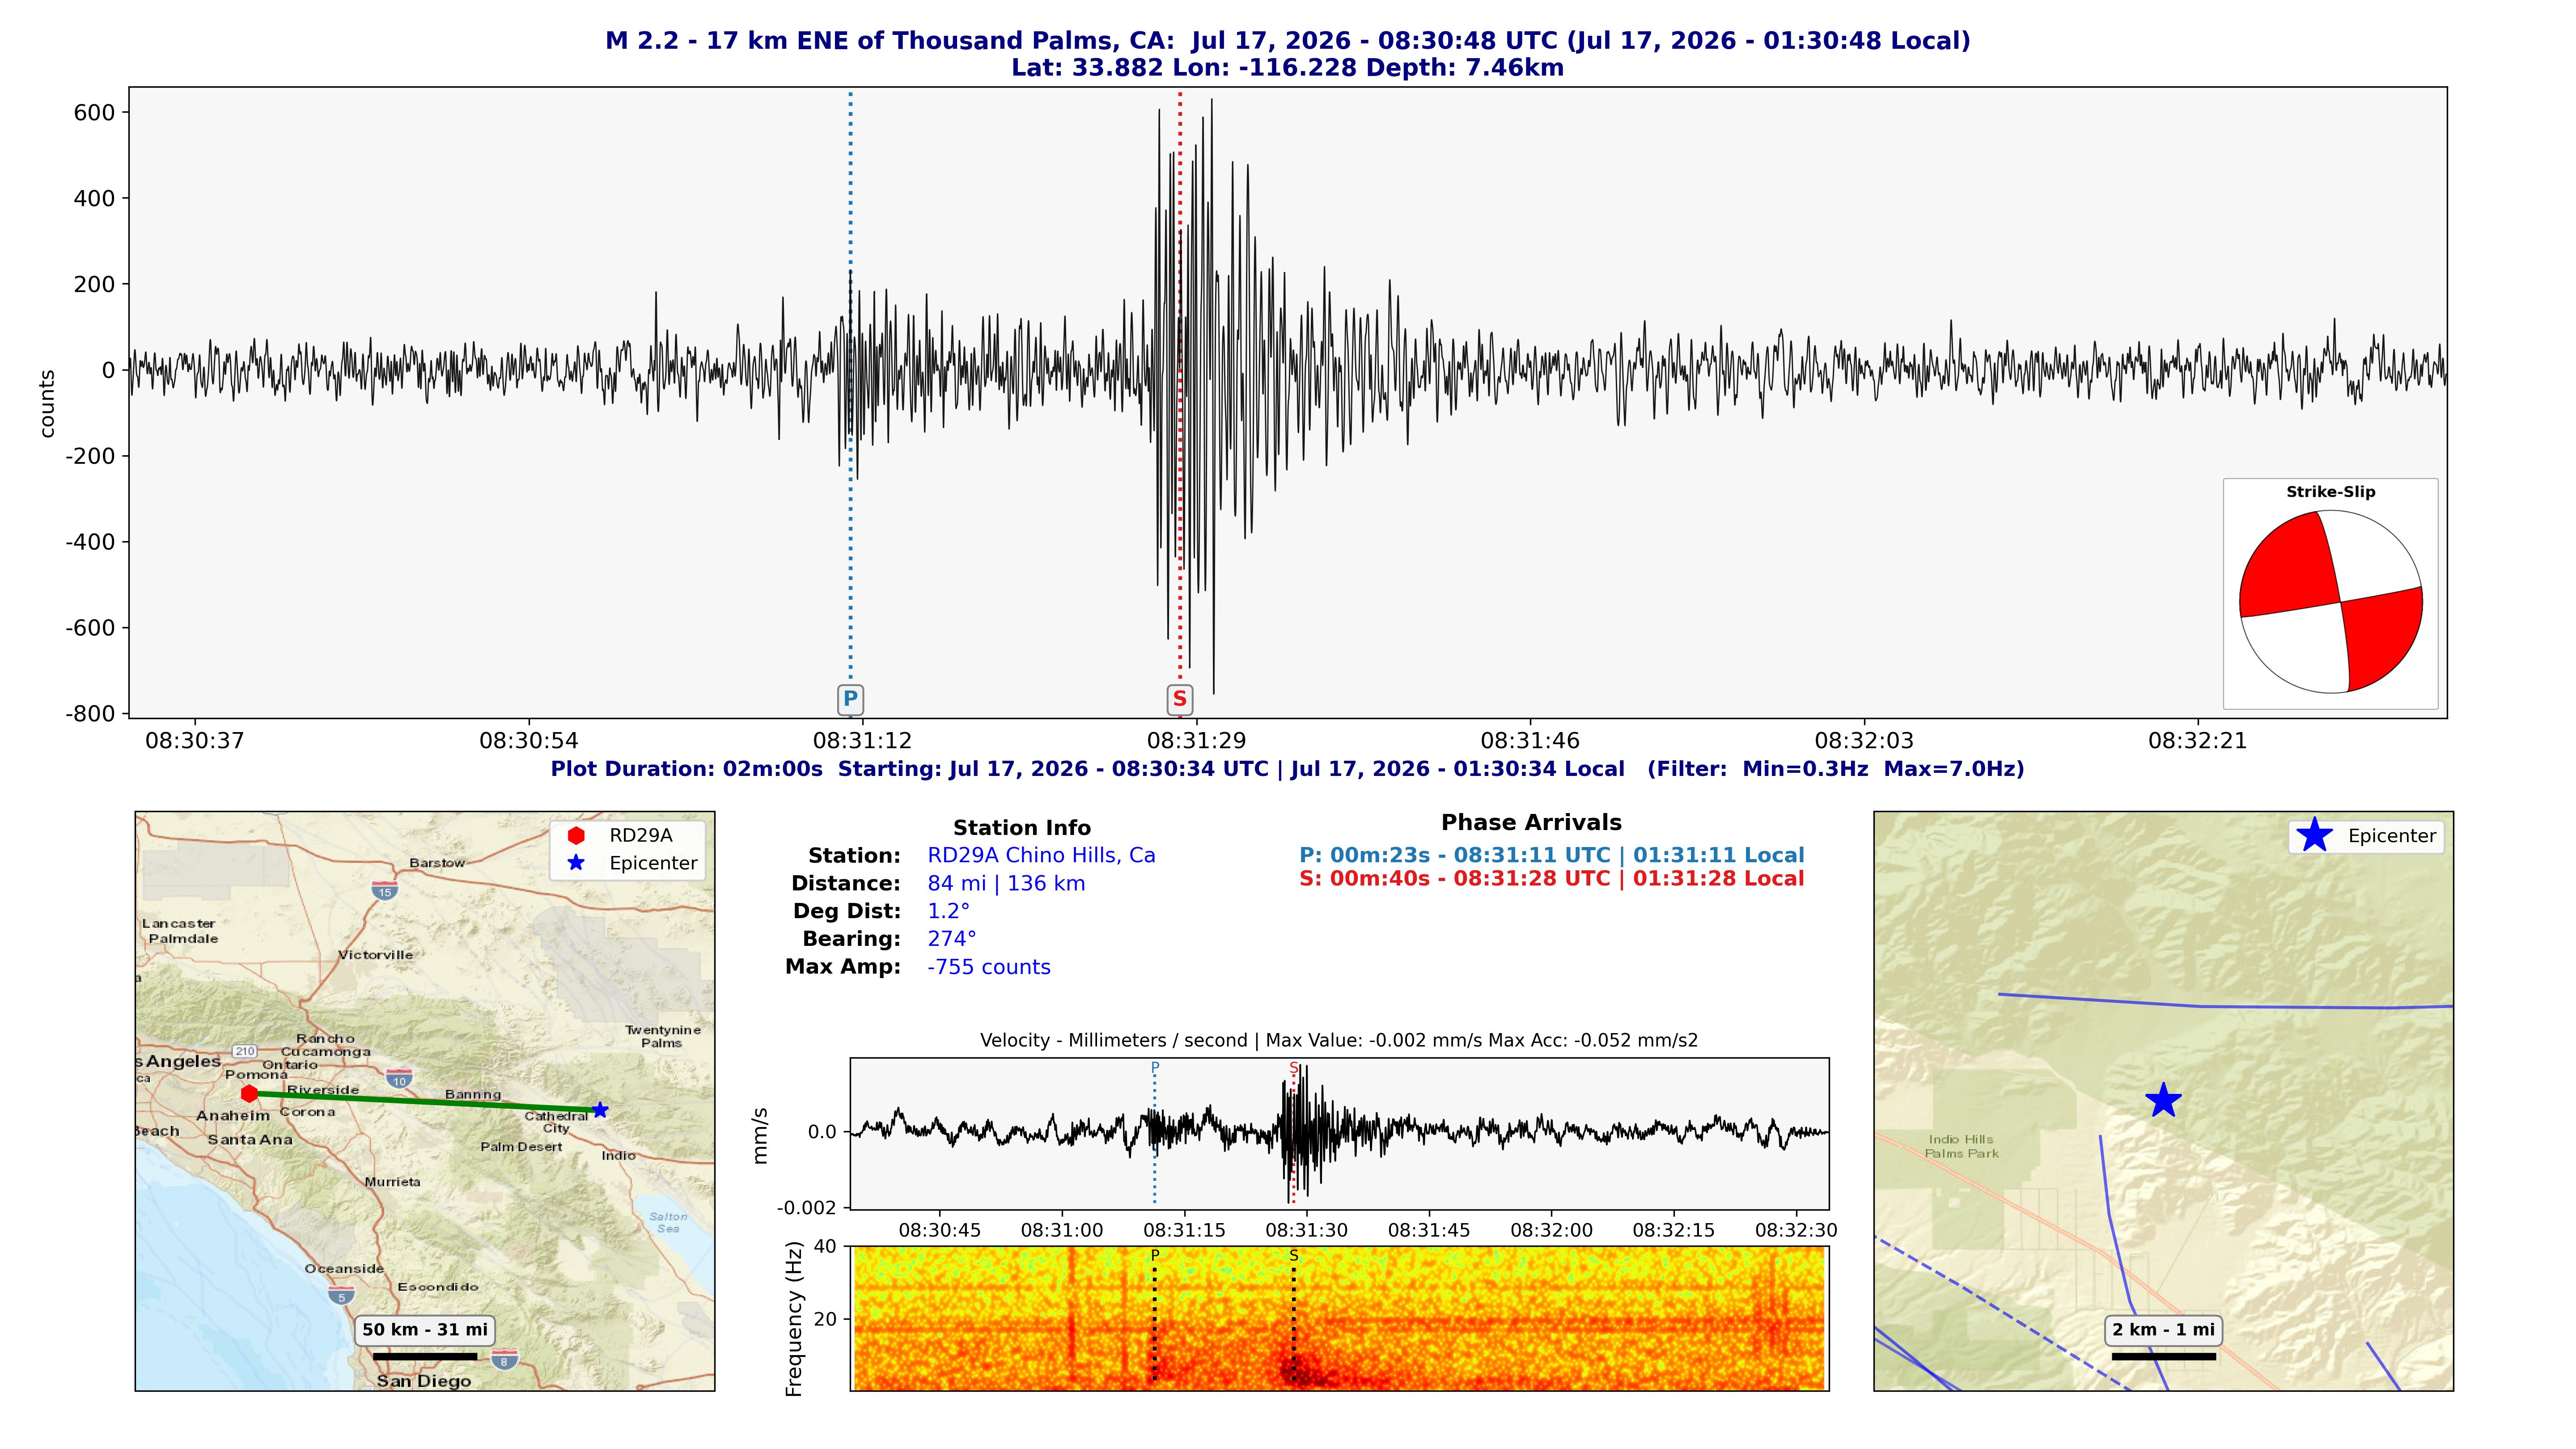2576x1449 pixels.
Task: Click the '08:30:37' tick label on the main plot
Action: coord(195,741)
